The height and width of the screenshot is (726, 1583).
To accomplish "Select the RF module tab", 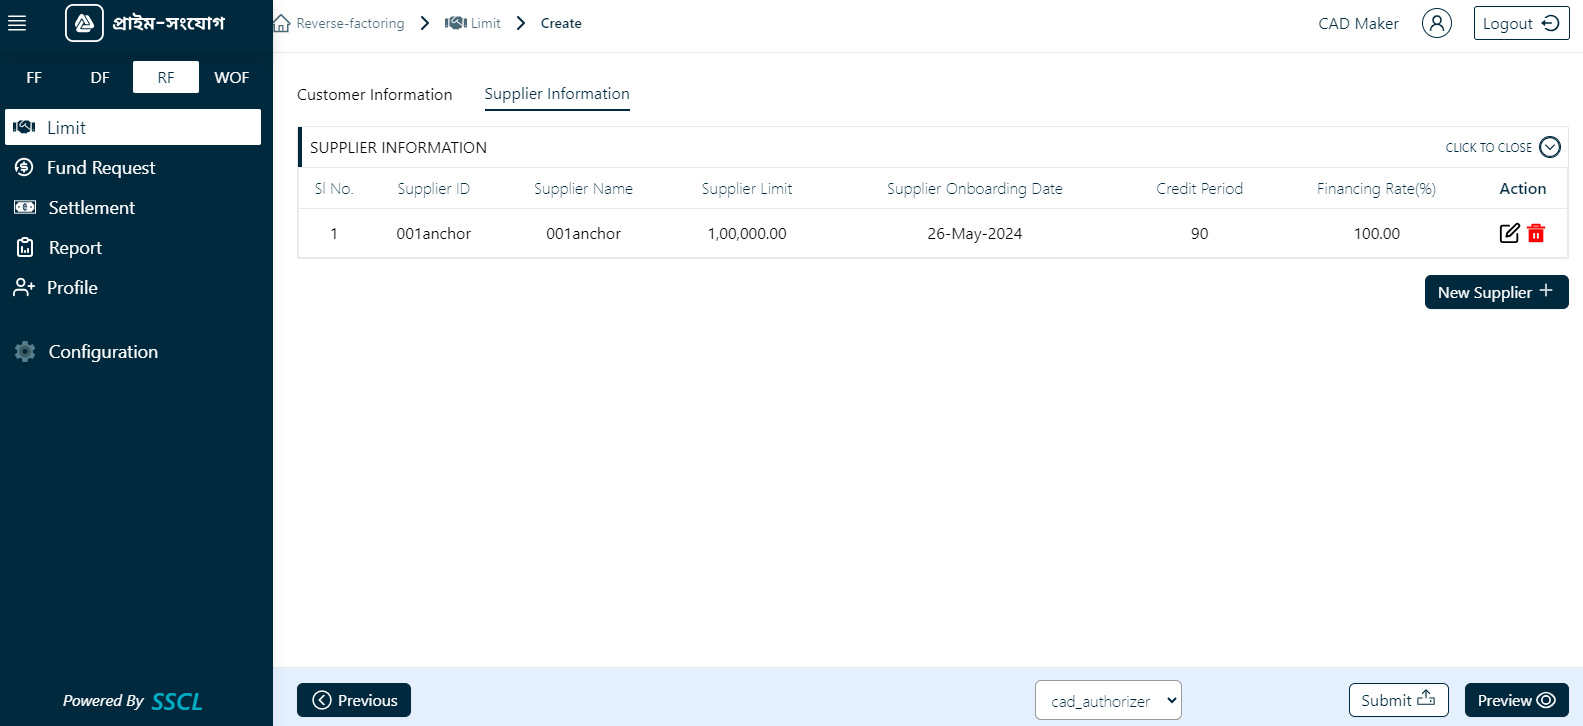I will pos(166,77).
